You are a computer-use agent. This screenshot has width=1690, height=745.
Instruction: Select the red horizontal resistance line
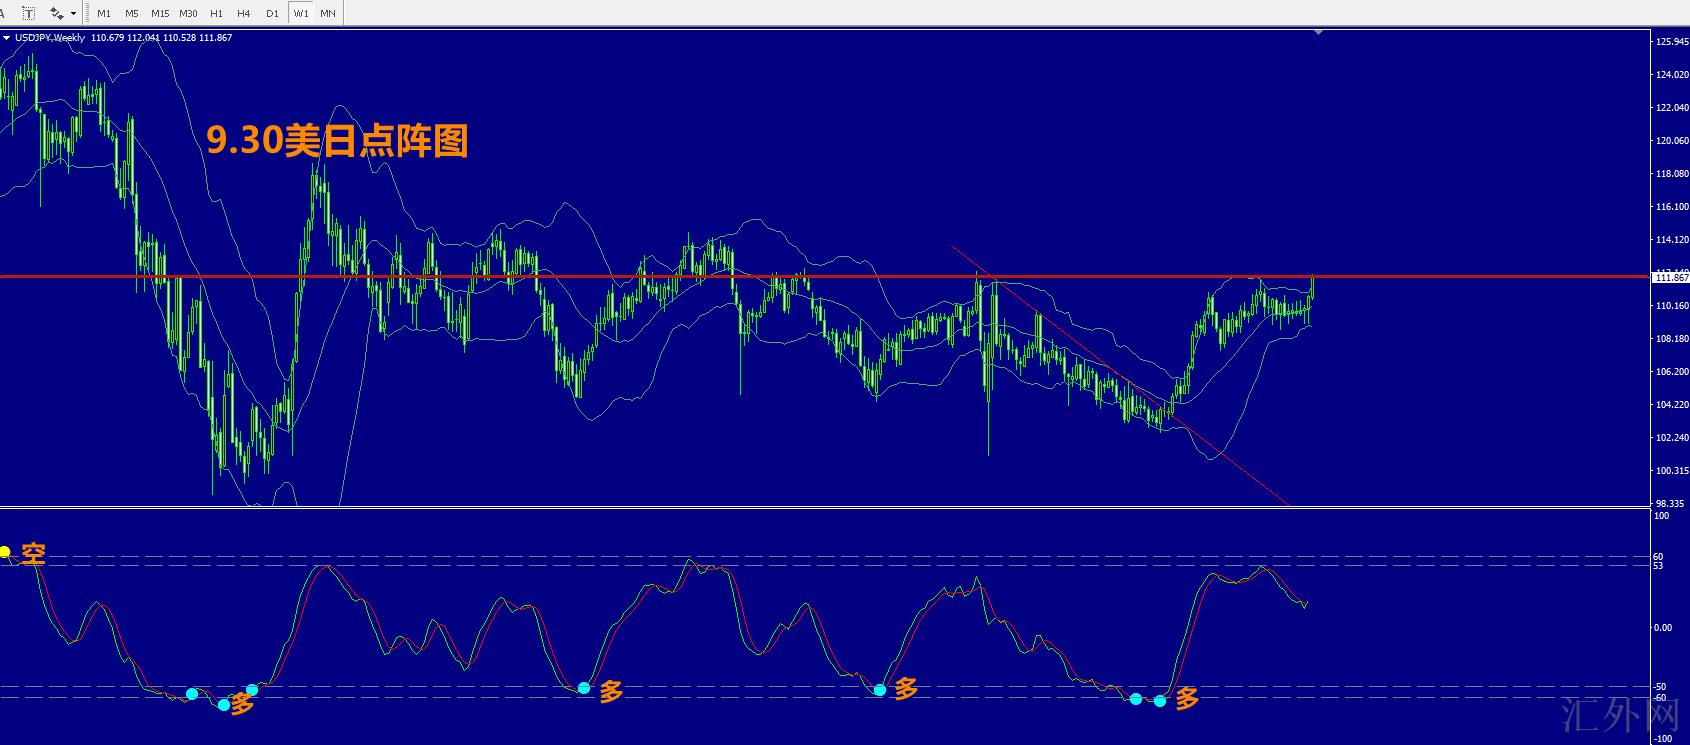(600, 276)
